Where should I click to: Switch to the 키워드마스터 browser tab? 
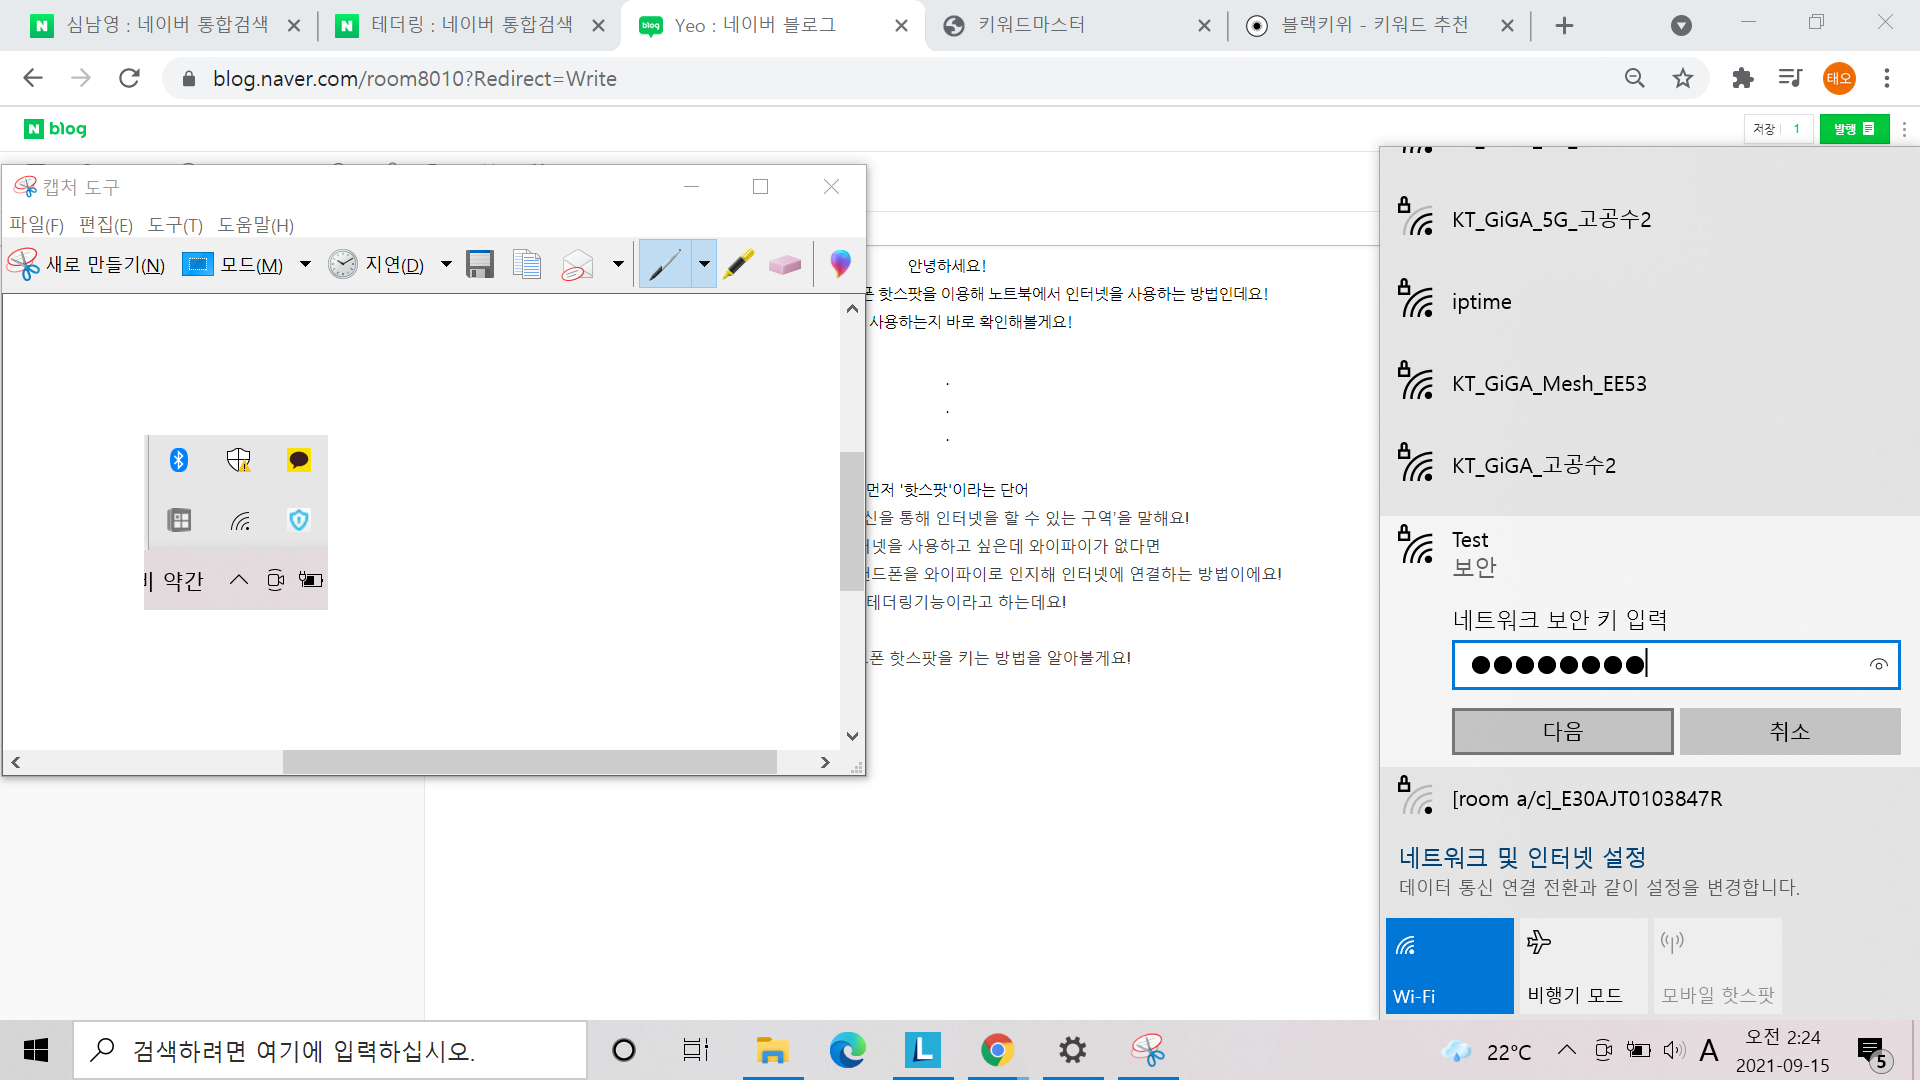point(1031,25)
